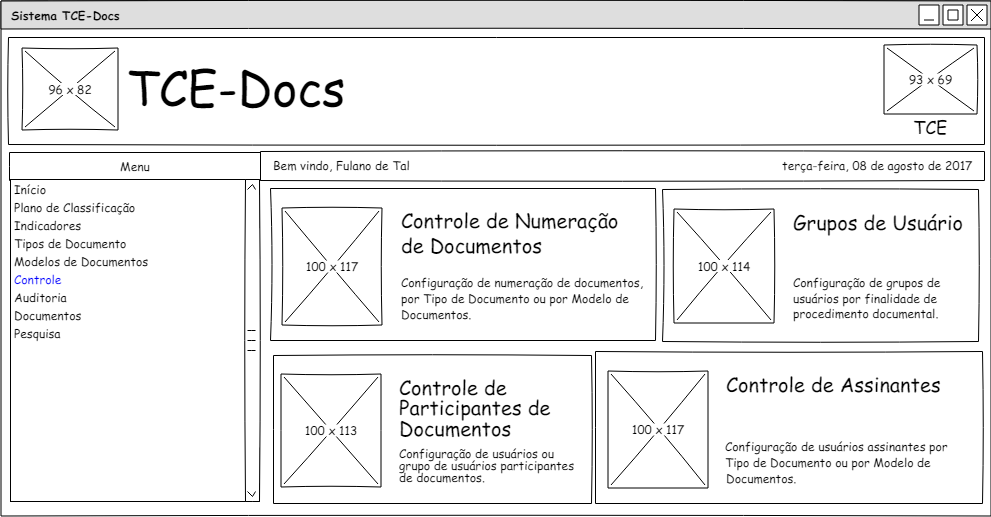Open the Início menu item
The height and width of the screenshot is (517, 991).
point(30,190)
